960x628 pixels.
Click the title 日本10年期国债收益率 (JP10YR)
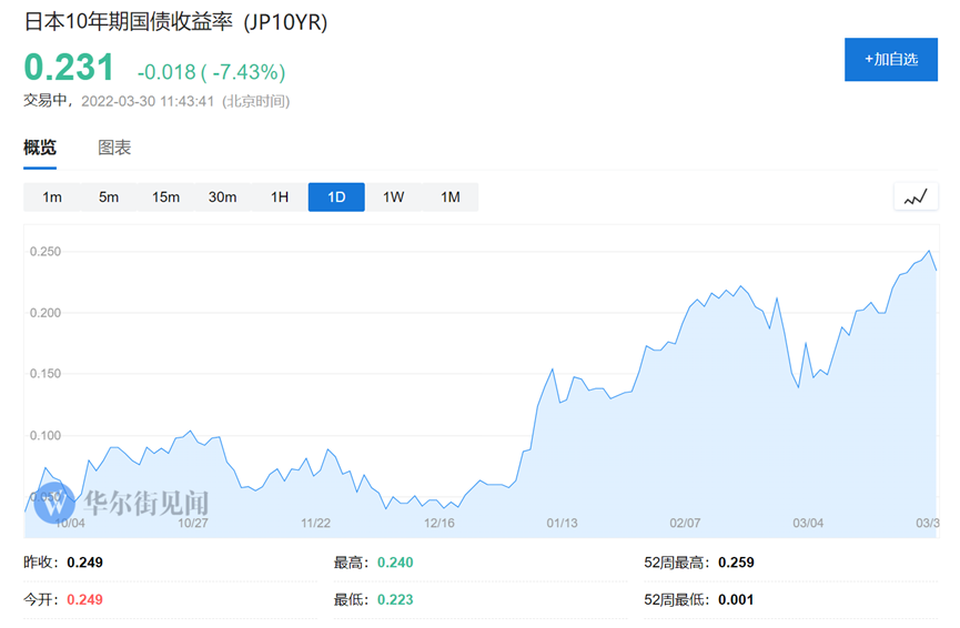175,22
